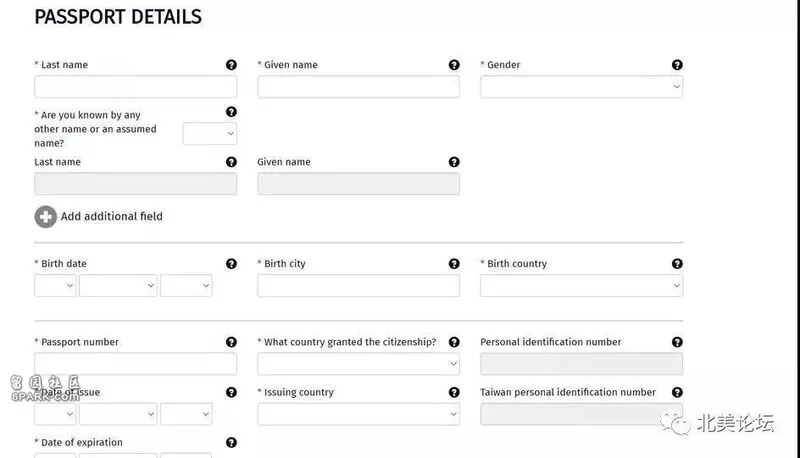Open help icon for first Last name
The image size is (800, 458).
click(x=231, y=65)
